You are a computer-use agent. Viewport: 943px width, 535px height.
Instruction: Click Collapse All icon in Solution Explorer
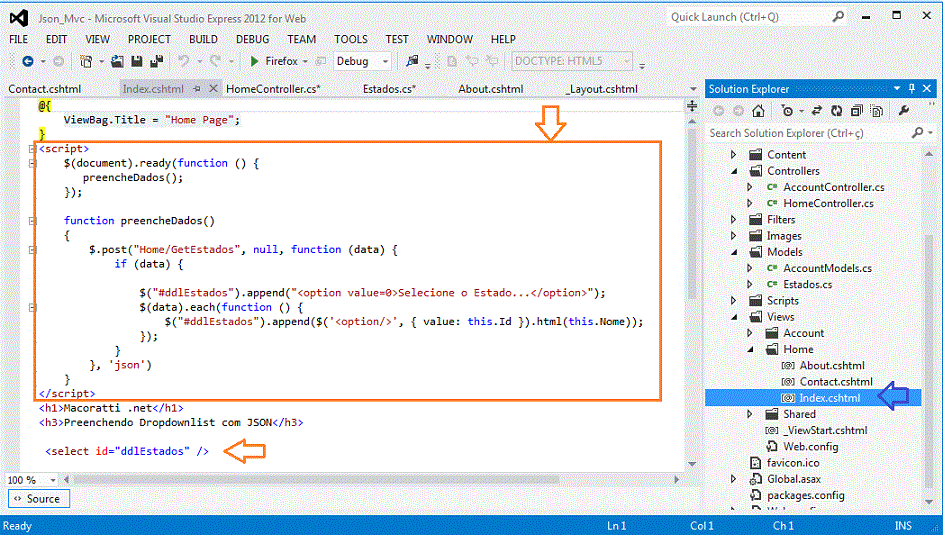pos(856,111)
